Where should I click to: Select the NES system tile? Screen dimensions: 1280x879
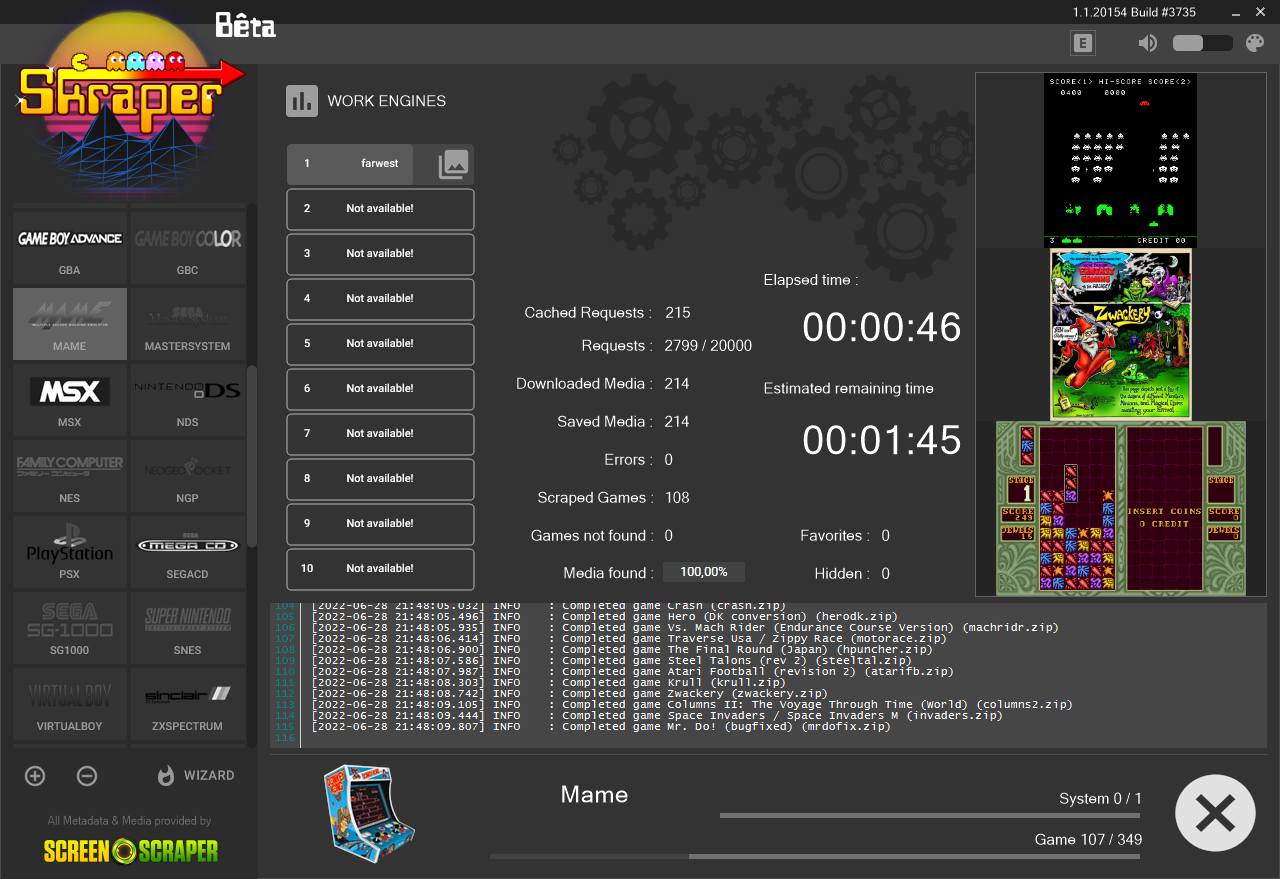click(70, 475)
